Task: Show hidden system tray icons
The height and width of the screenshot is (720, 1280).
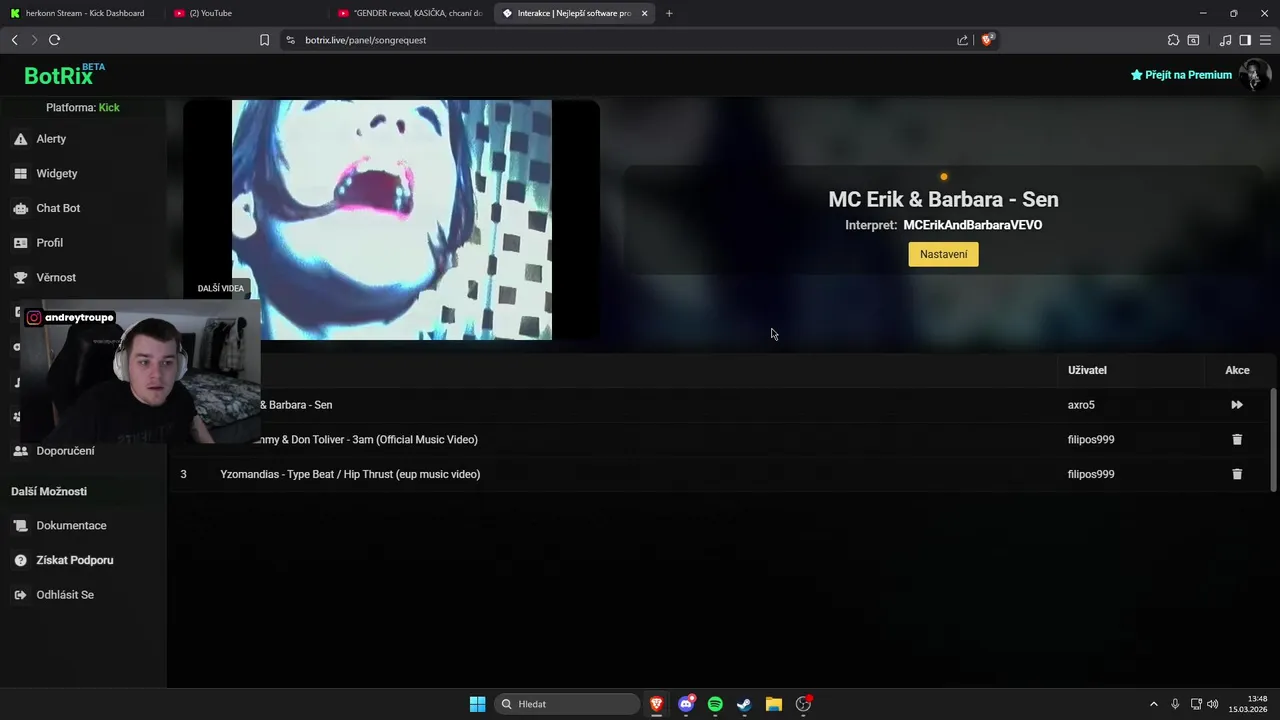Action: click(x=1153, y=704)
